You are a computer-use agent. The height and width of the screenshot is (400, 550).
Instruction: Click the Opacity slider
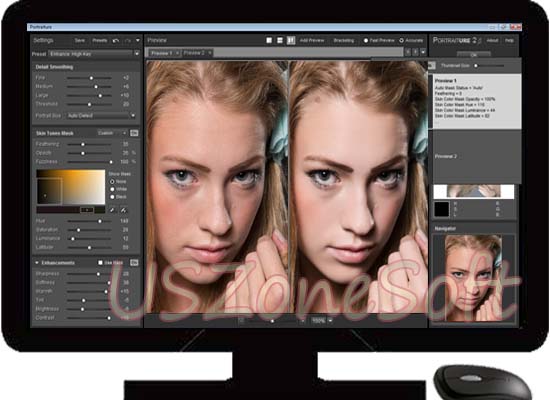89,153
